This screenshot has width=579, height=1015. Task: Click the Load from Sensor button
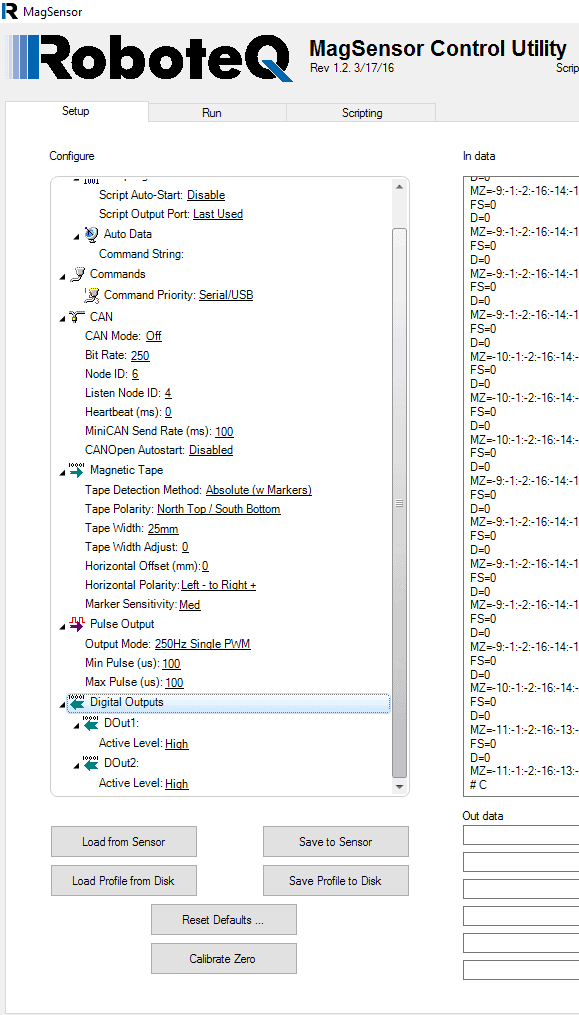pyautogui.click(x=124, y=842)
